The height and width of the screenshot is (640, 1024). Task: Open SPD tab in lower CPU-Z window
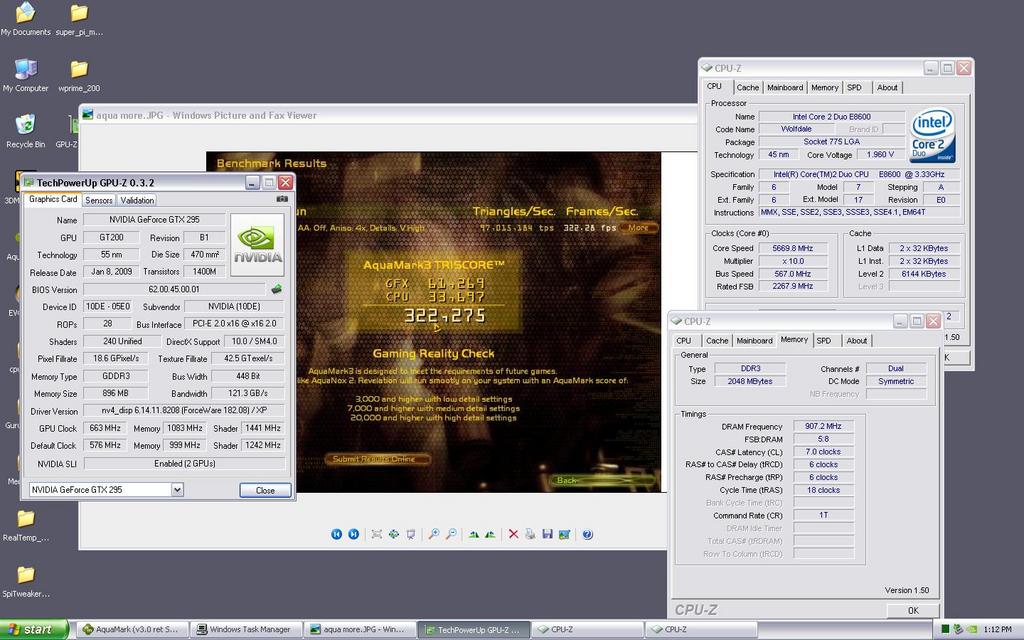[824, 341]
